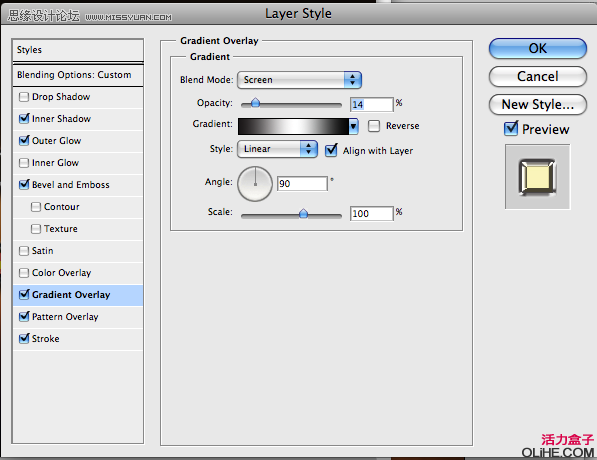Open the Blend Mode Screen dropdown
This screenshot has width=597, height=460.
(x=299, y=80)
